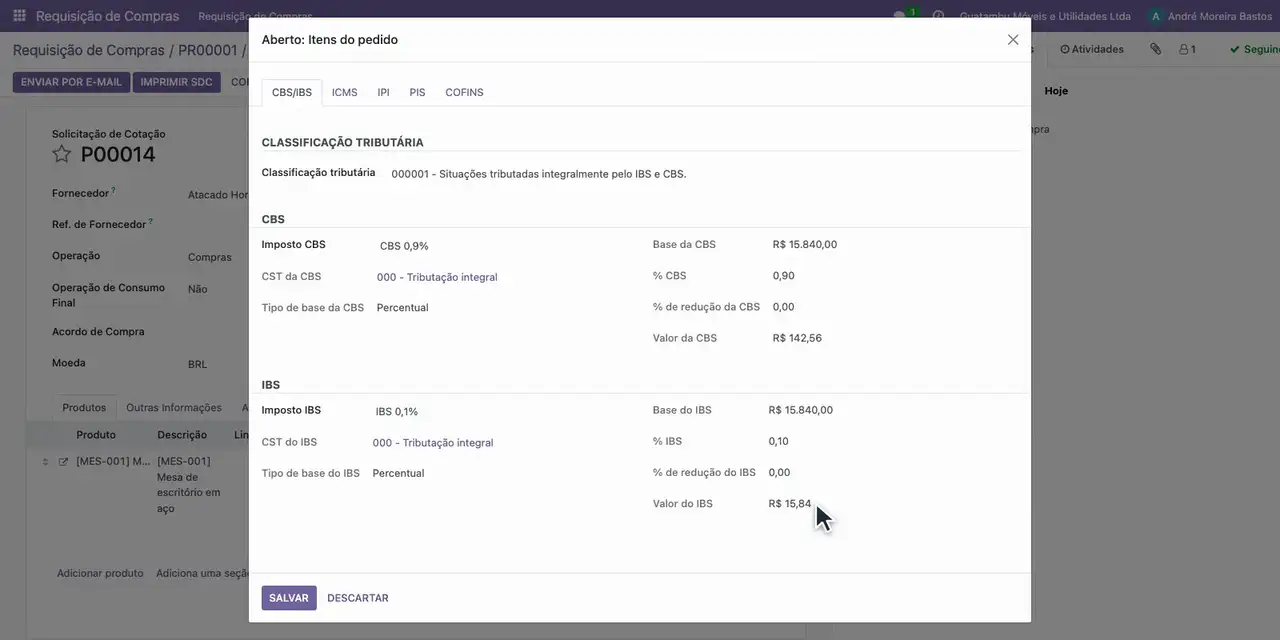Image resolution: width=1280 pixels, height=640 pixels.
Task: Edit the Valor da CBS field
Action: (x=797, y=338)
